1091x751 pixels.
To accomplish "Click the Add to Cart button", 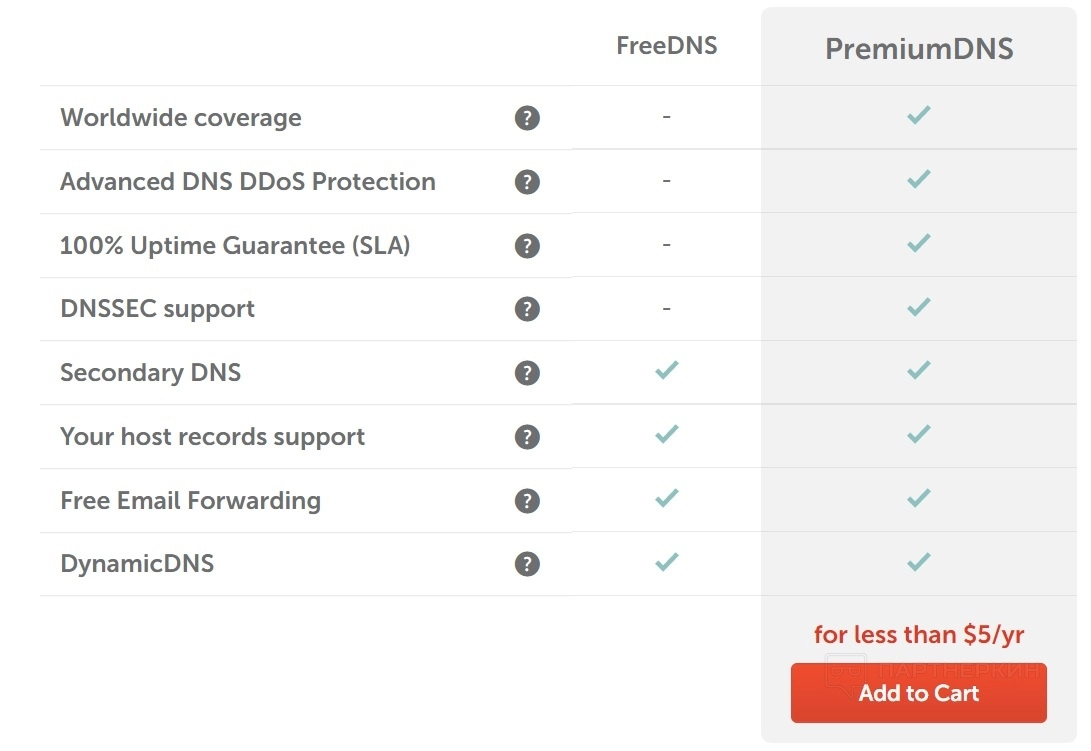I will pyautogui.click(x=918, y=693).
